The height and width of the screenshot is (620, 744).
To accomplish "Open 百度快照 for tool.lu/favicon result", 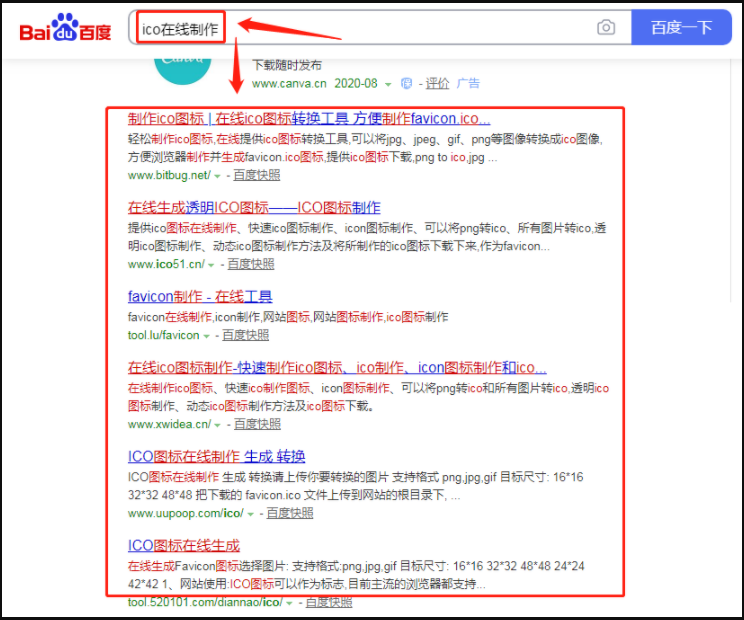I will 246,335.
